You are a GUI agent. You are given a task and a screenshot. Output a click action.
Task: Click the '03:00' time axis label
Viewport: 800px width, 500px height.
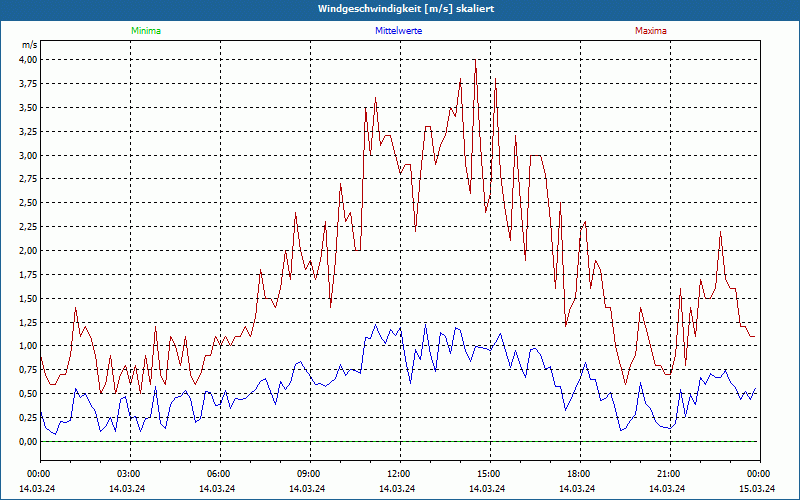tap(131, 474)
